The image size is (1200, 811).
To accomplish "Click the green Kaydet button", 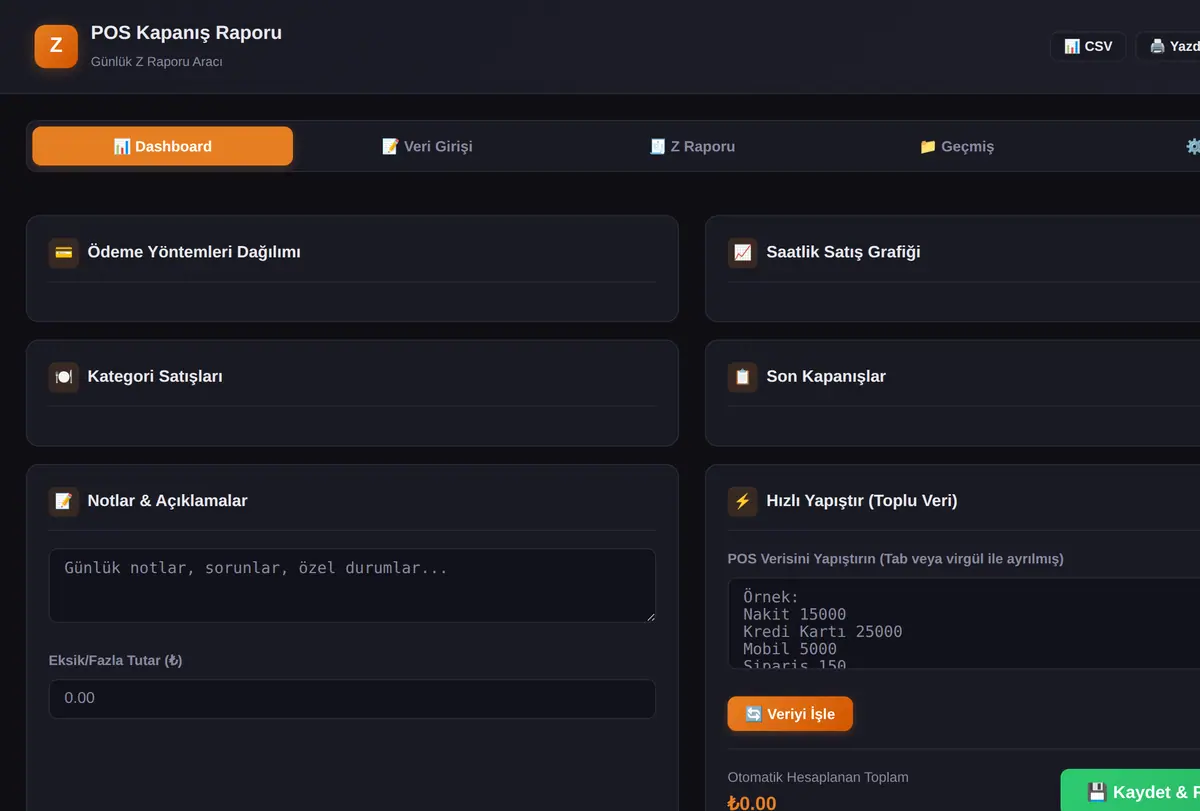I will (x=1130, y=791).
